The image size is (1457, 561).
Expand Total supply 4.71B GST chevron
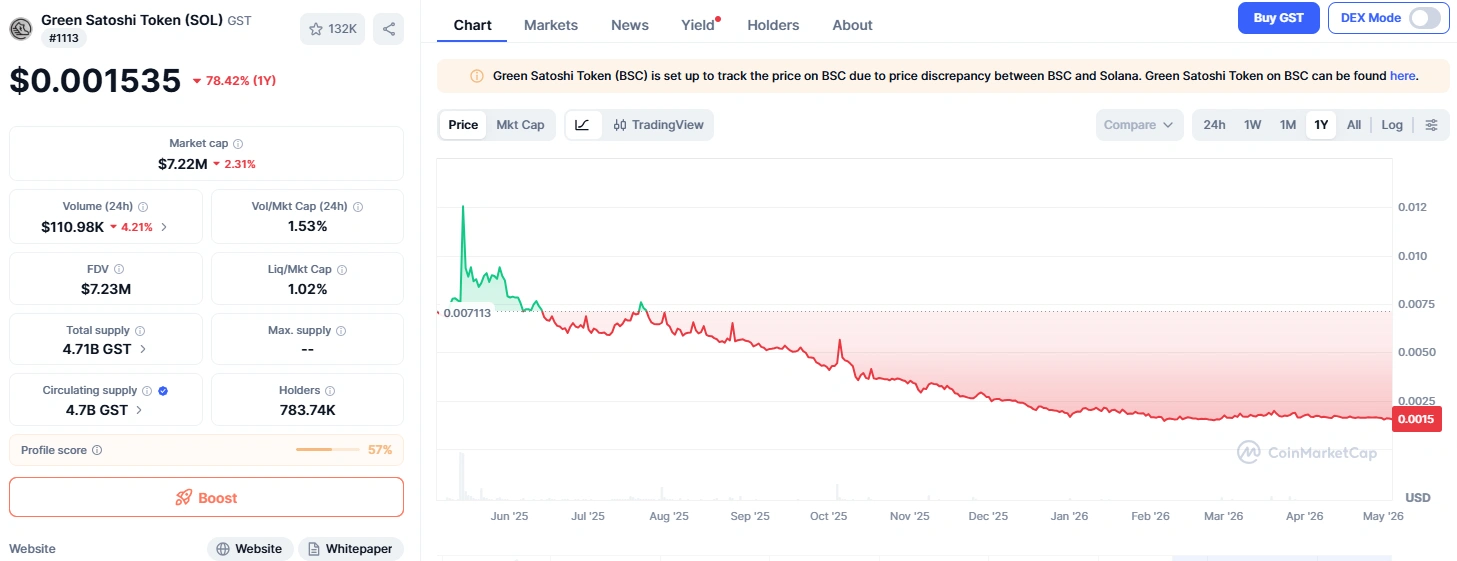(143, 349)
